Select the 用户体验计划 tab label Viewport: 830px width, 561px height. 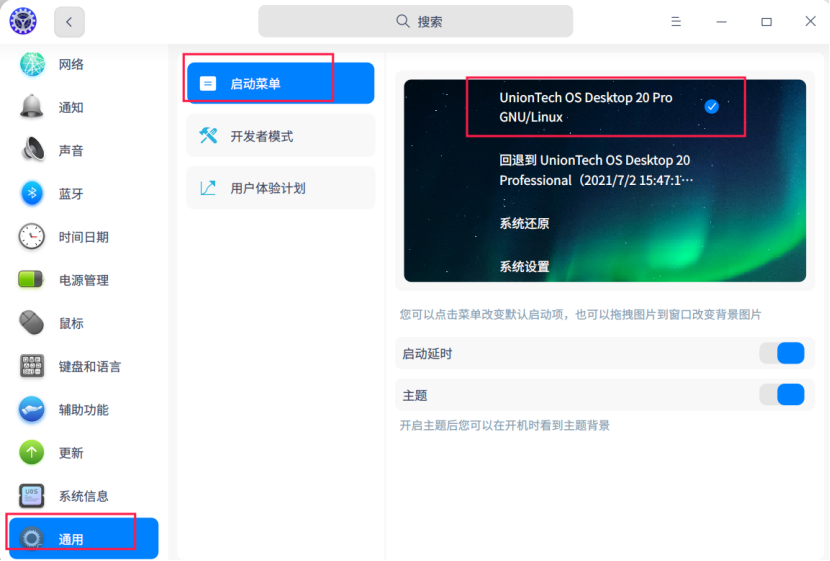click(268, 188)
